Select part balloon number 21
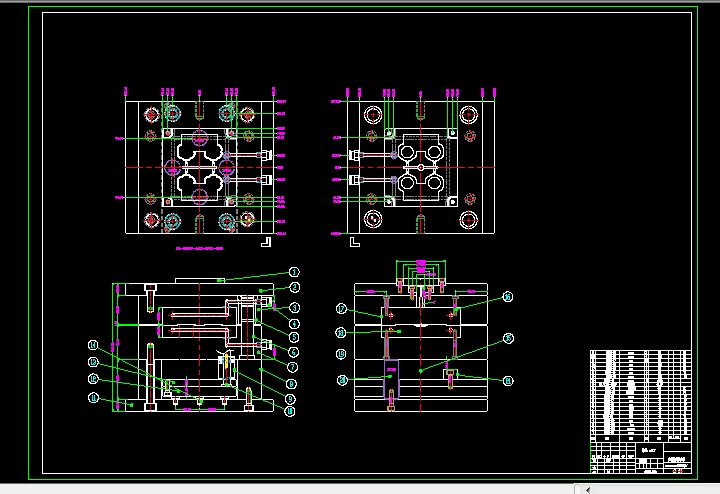 pos(508,381)
